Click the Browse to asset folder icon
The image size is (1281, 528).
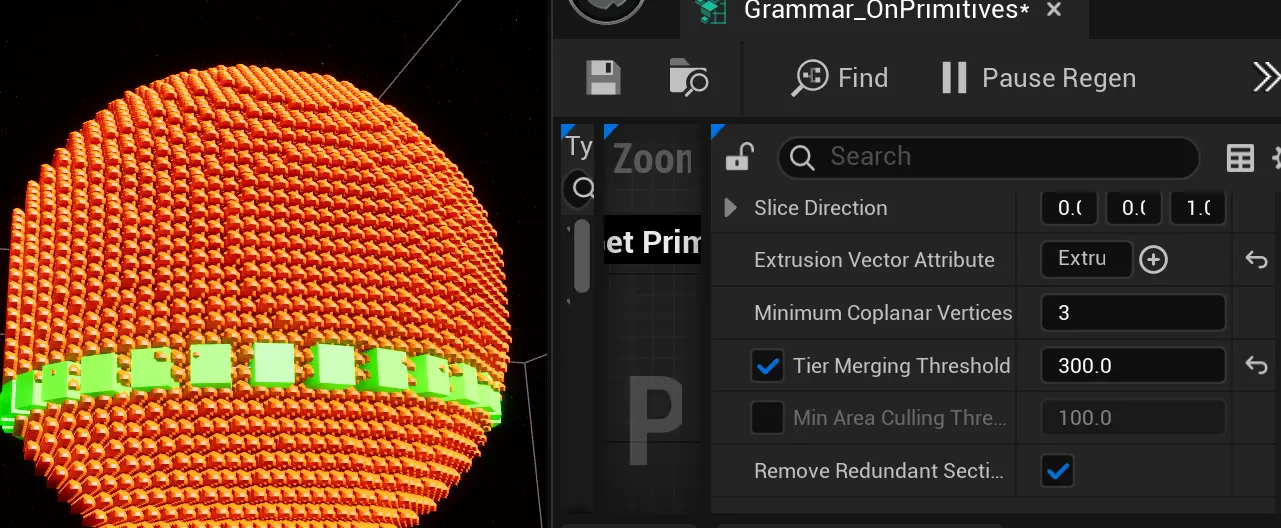click(688, 78)
